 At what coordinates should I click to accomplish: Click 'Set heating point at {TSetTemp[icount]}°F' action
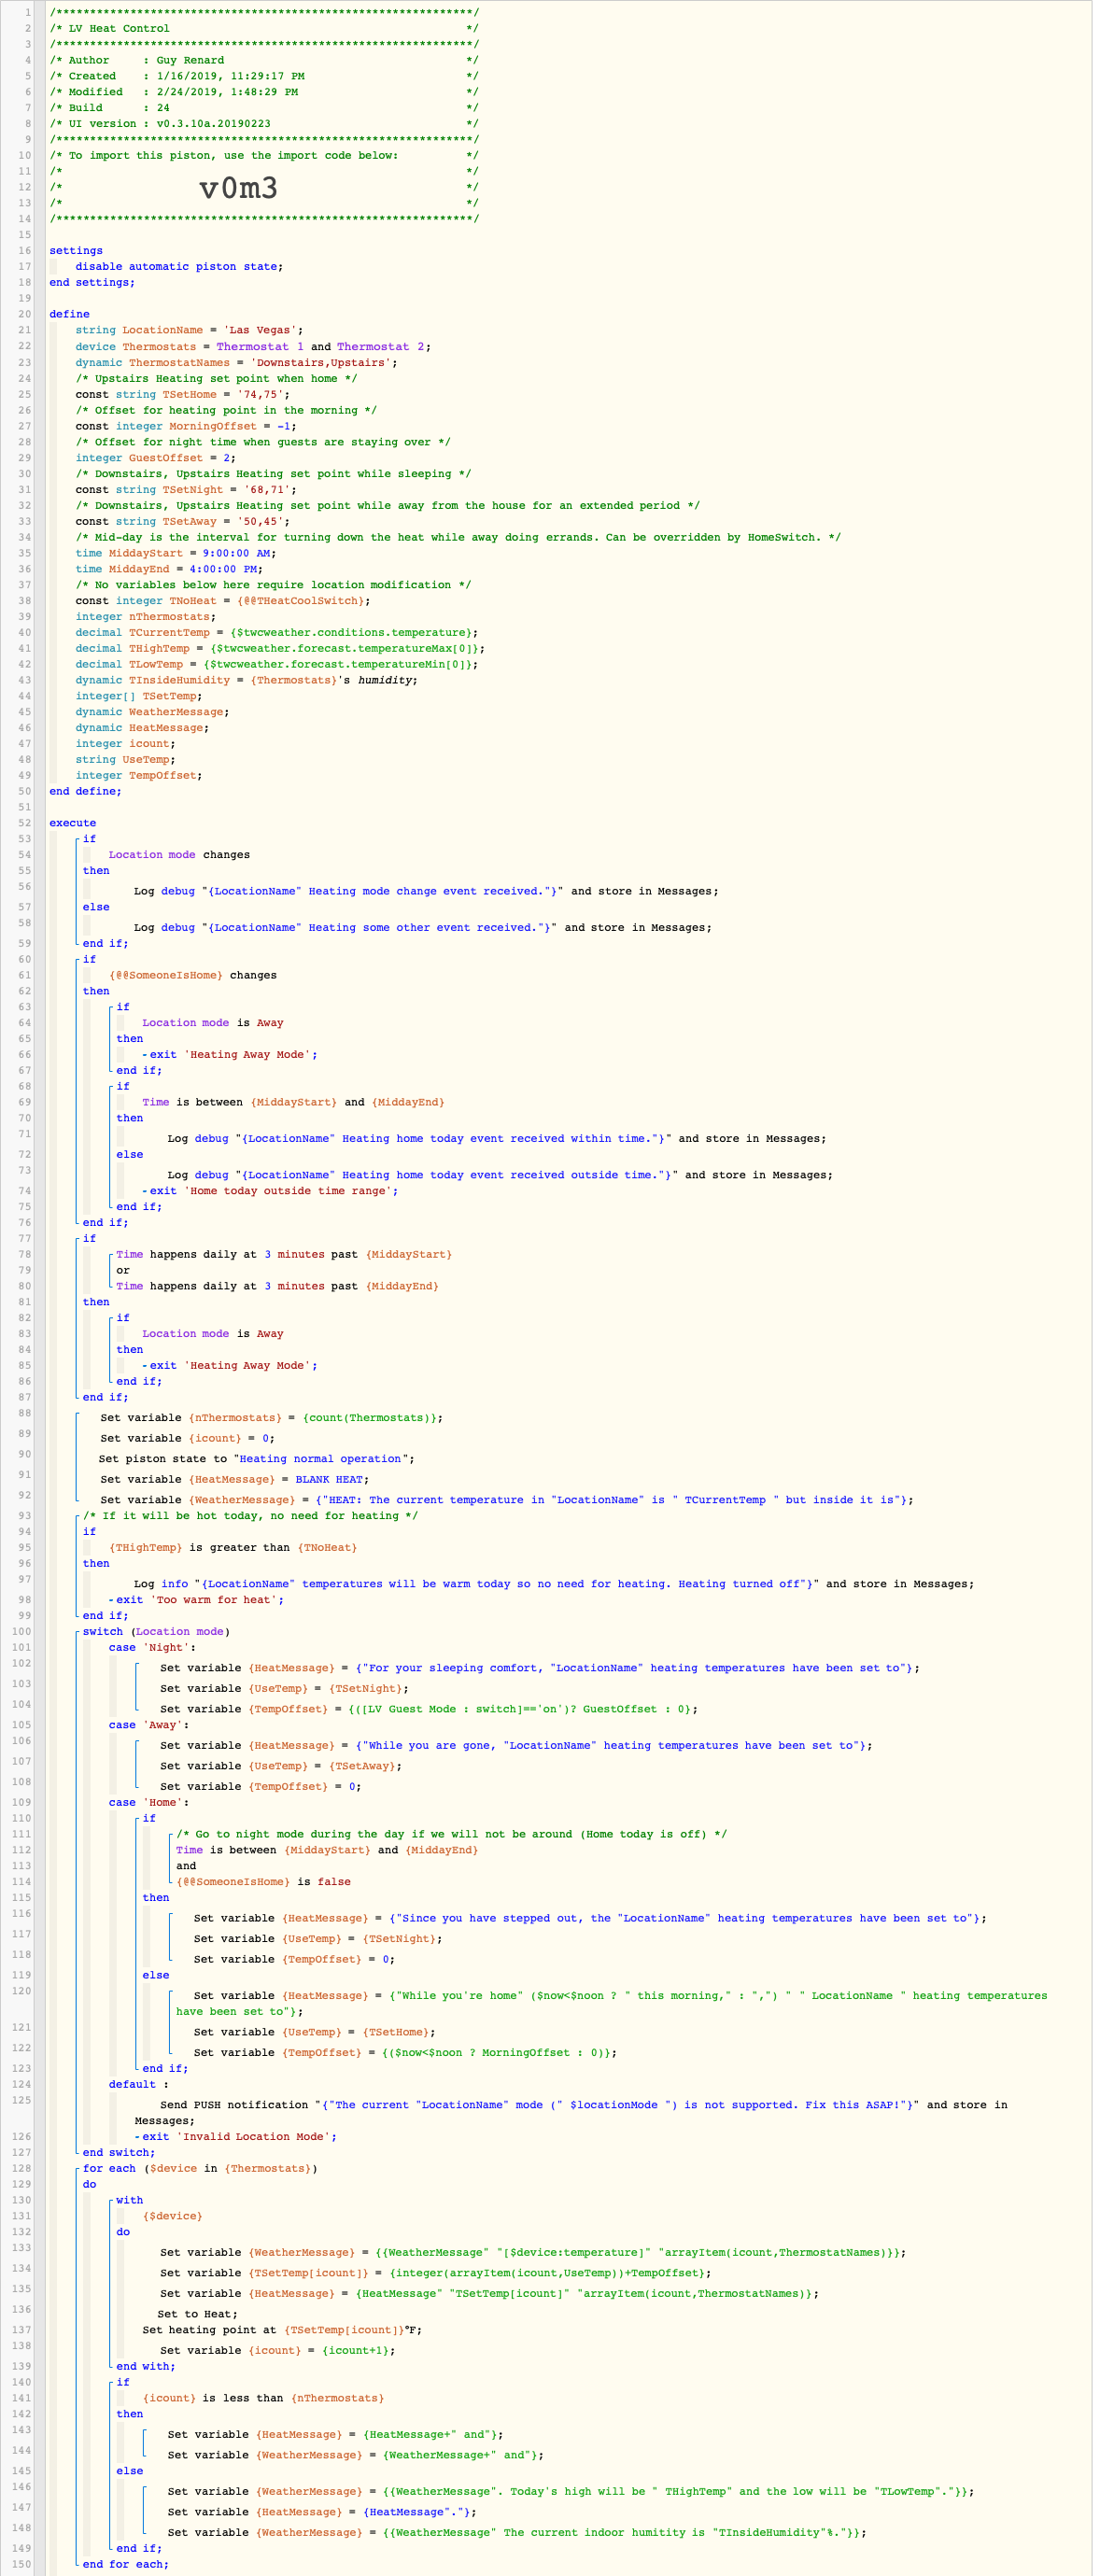pyautogui.click(x=282, y=2330)
